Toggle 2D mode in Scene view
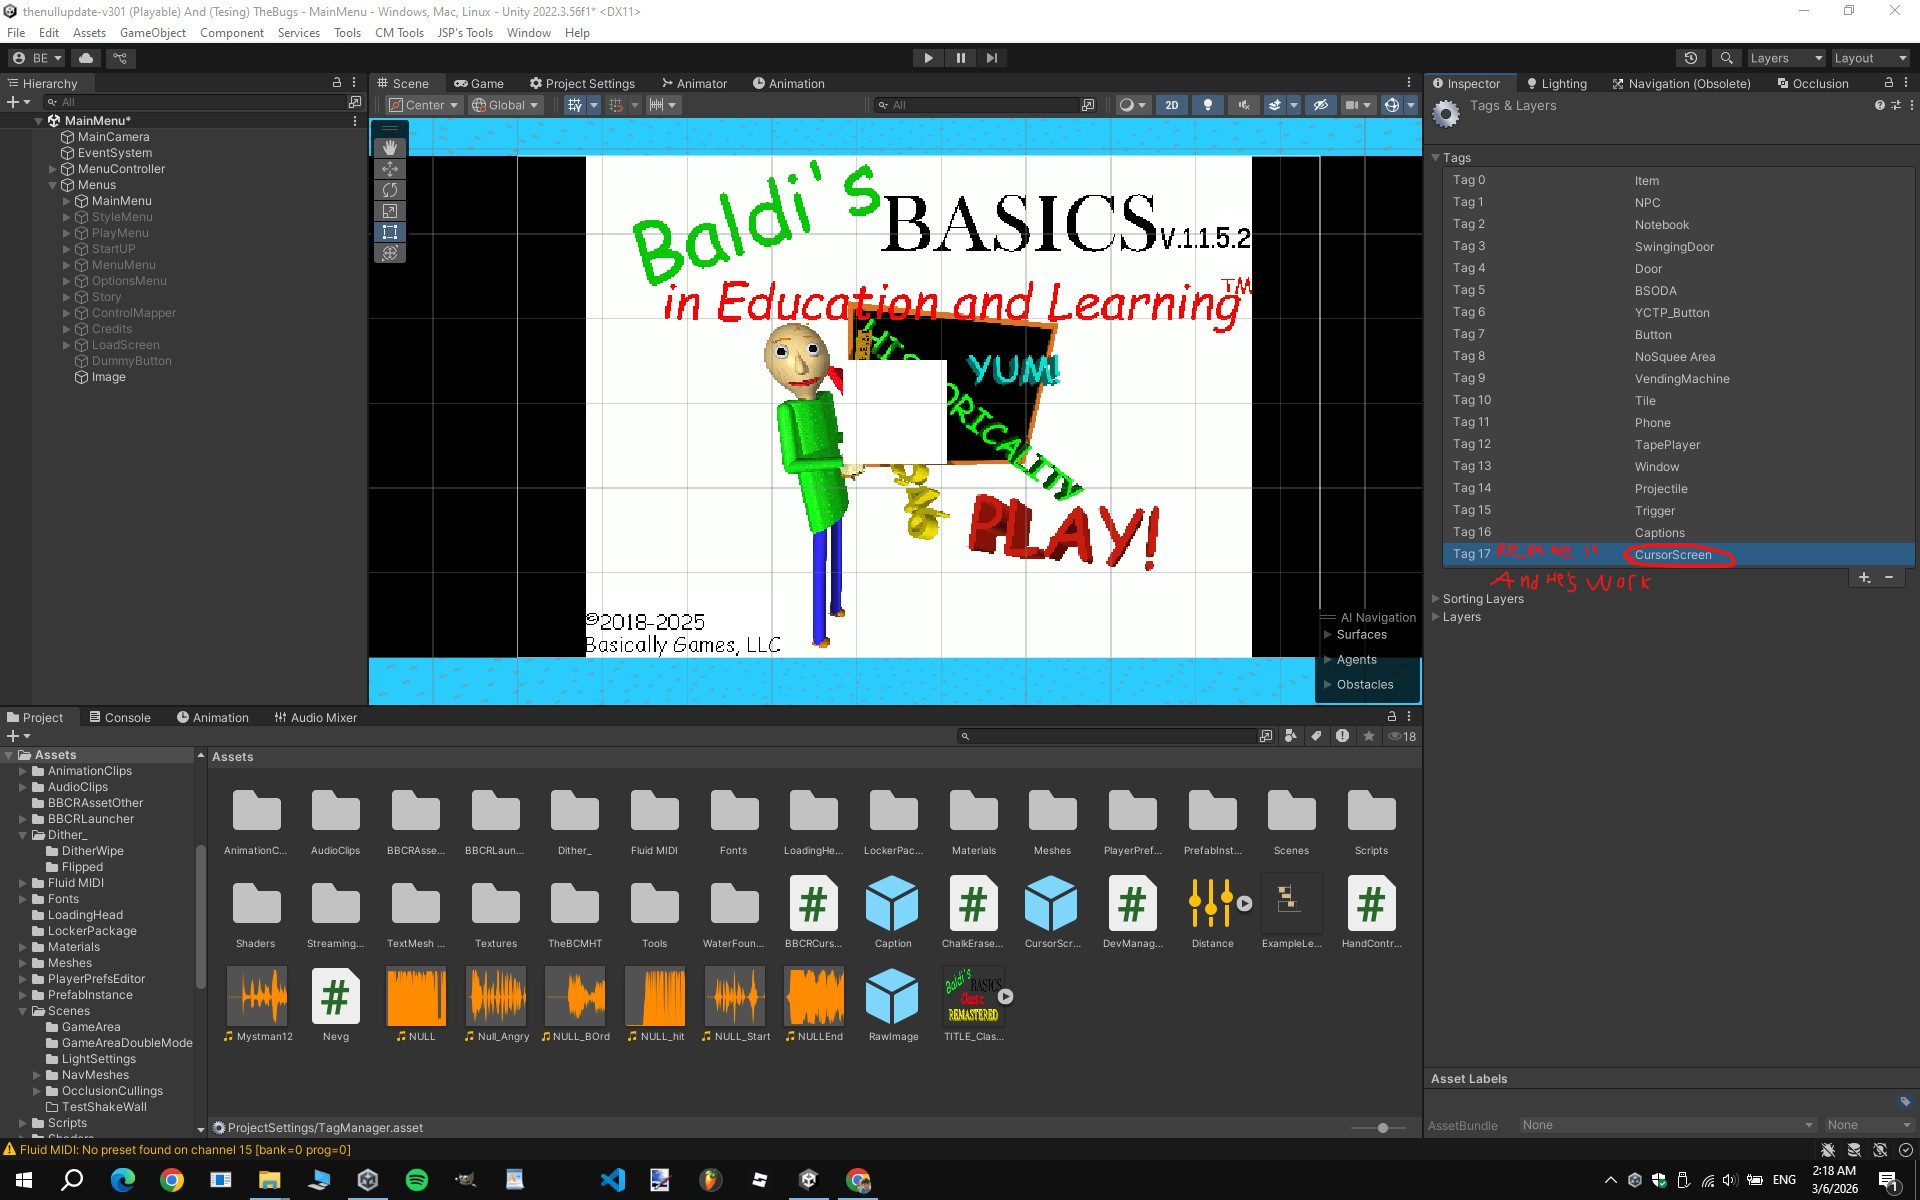 click(1172, 105)
